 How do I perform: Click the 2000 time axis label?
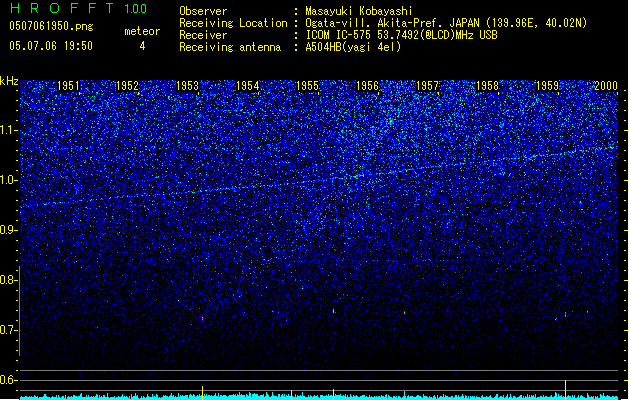[606, 85]
